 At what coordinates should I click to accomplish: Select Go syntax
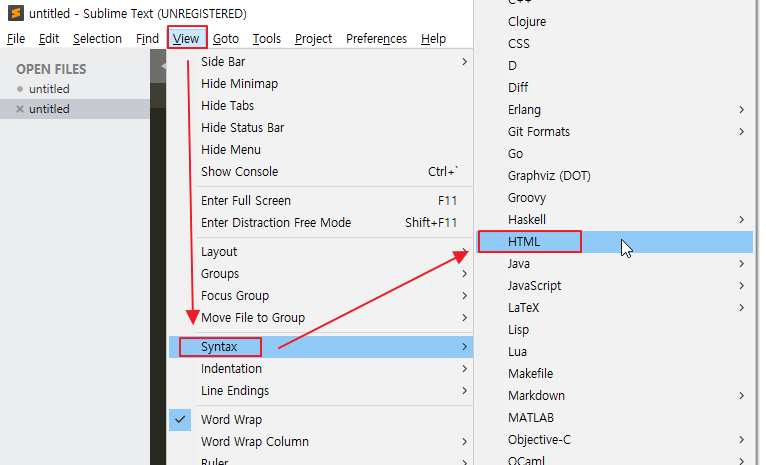(615, 153)
